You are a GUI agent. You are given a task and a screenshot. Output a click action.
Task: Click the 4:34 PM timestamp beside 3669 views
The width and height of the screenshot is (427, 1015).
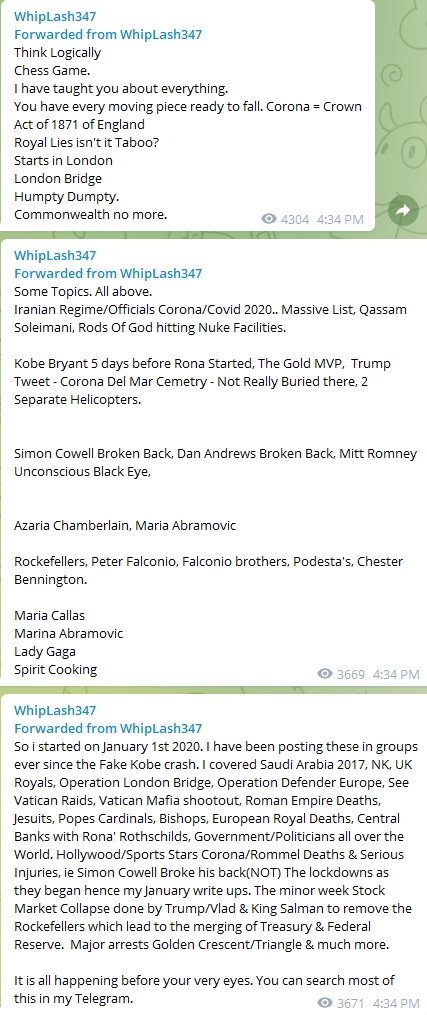396,674
